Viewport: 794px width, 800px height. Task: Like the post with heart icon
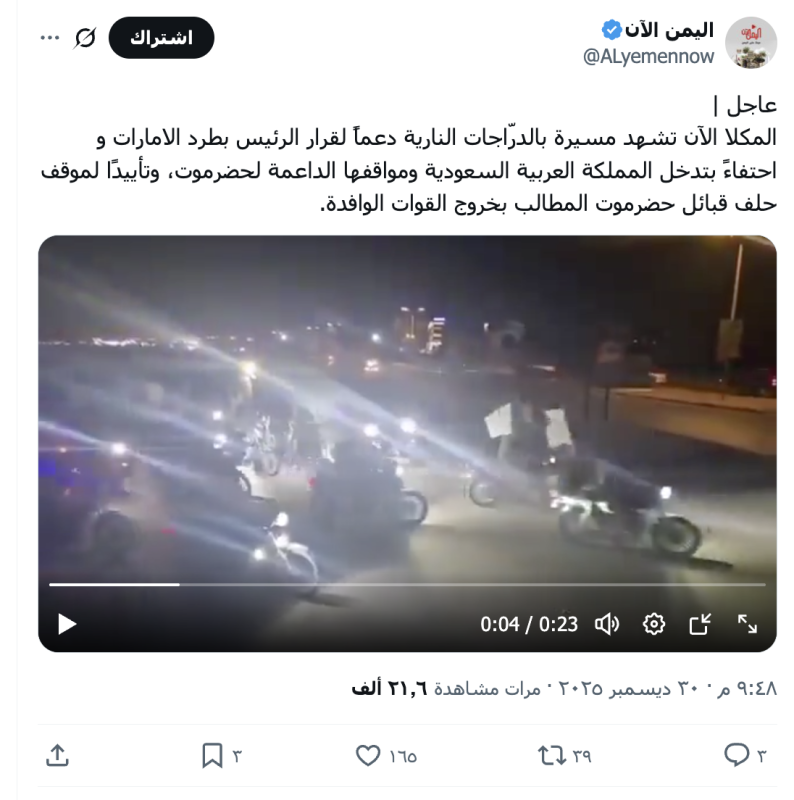click(368, 756)
